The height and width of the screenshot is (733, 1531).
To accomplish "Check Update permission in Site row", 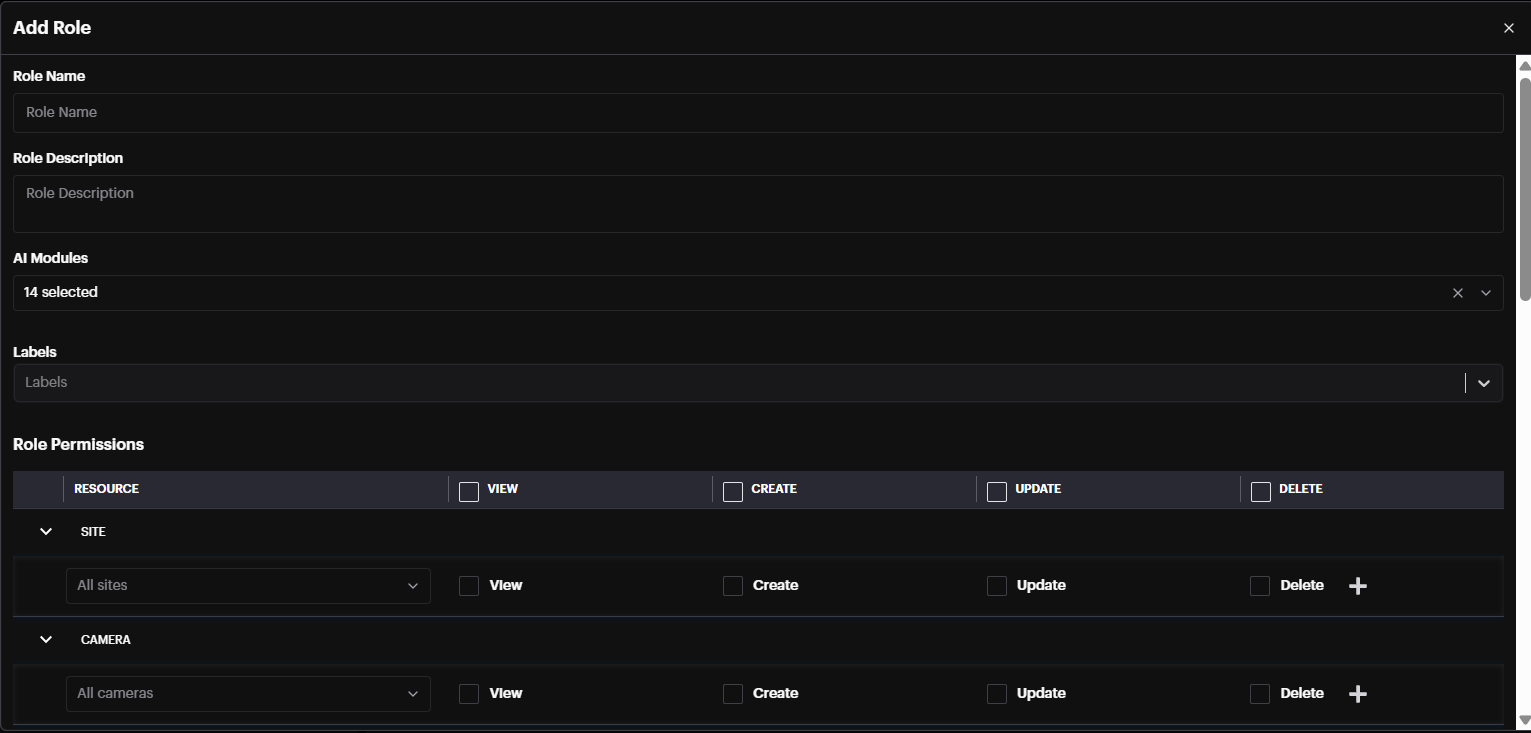I will point(996,586).
